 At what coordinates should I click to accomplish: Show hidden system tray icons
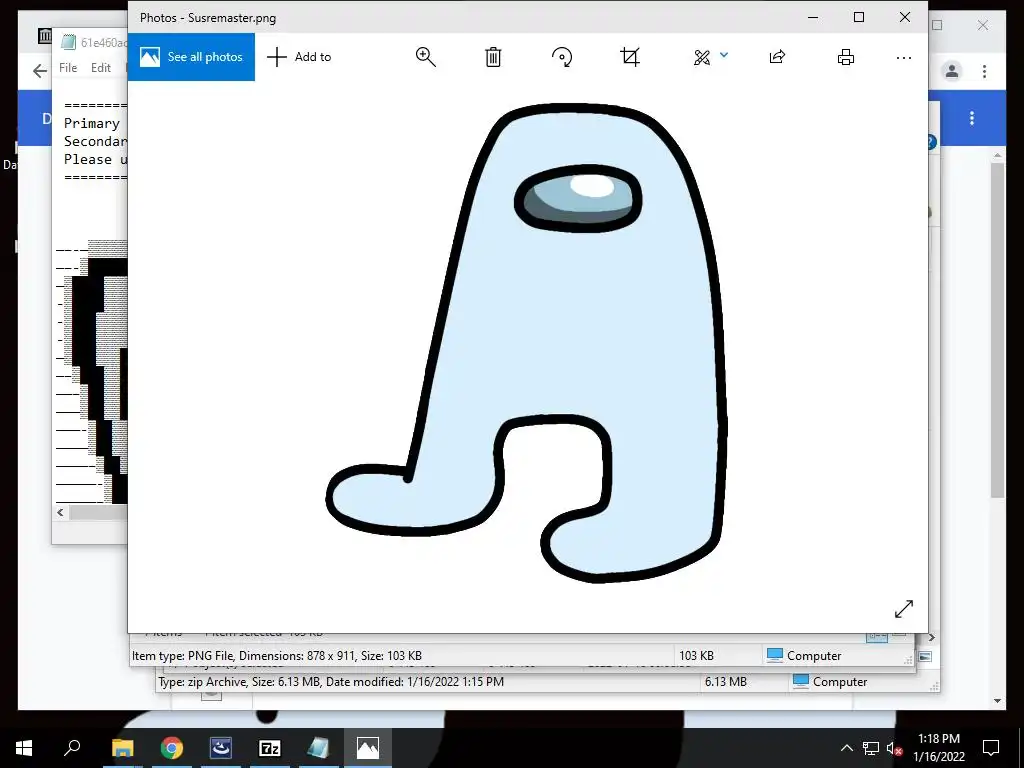pyautogui.click(x=846, y=748)
